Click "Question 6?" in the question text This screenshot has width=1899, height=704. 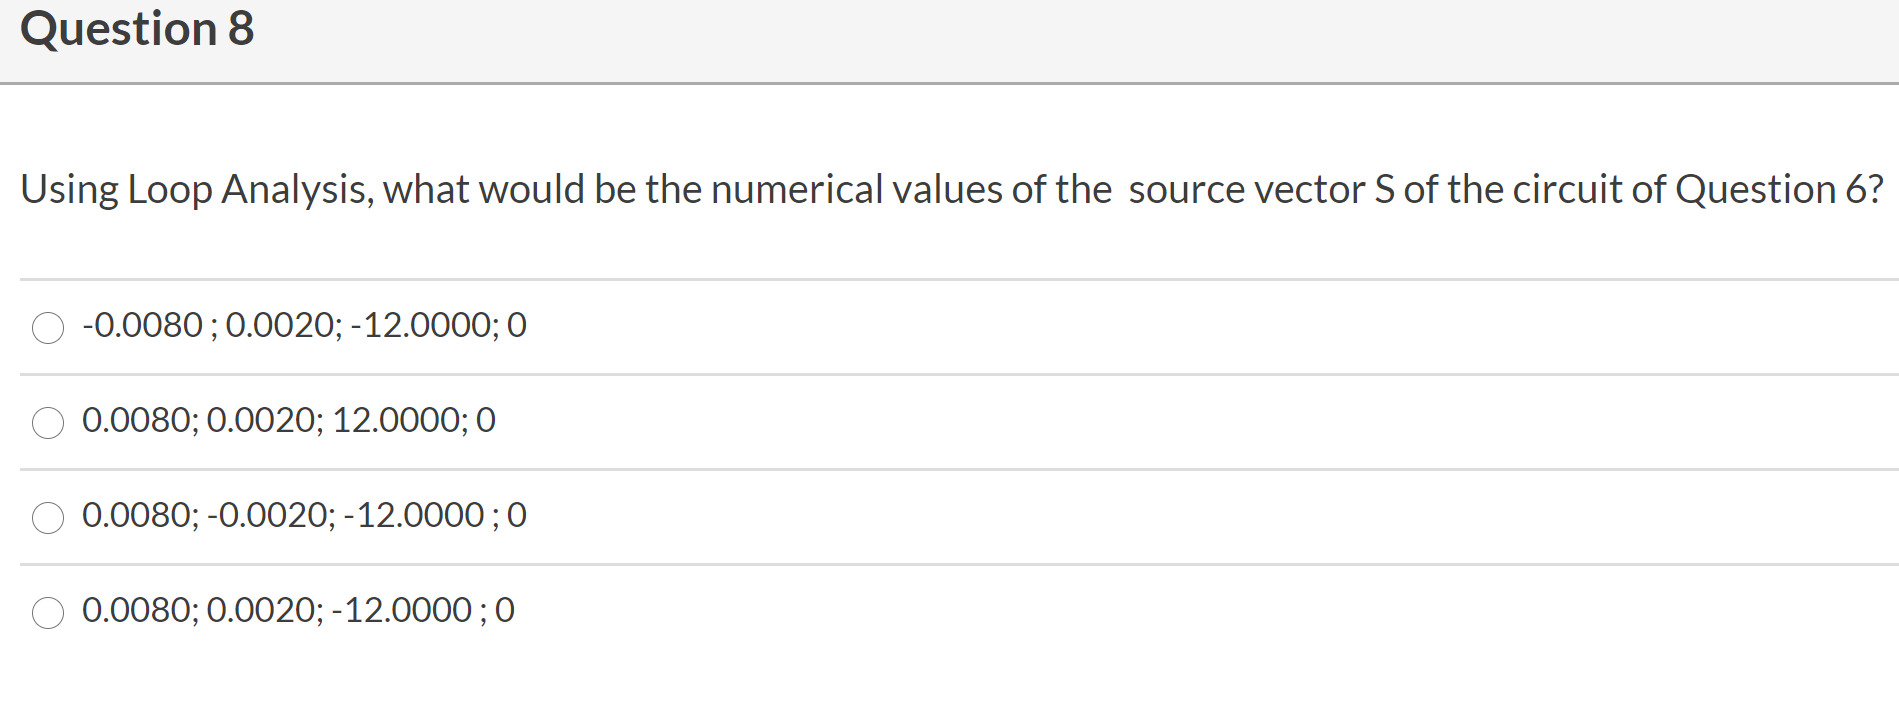tap(1779, 189)
